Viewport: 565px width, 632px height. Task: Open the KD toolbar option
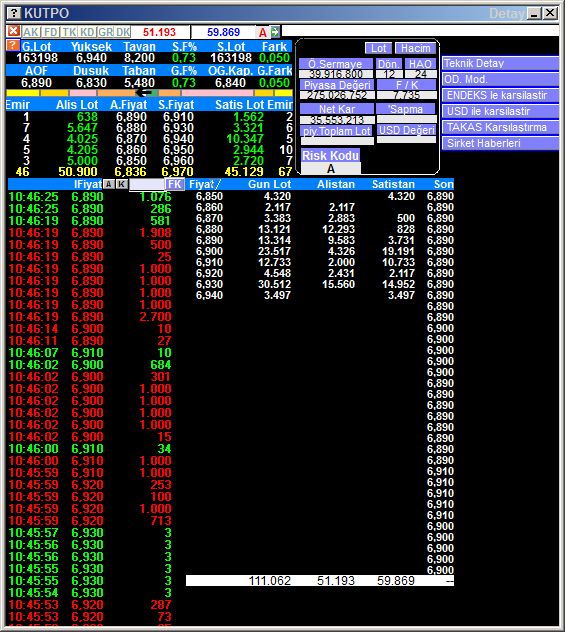[87, 32]
